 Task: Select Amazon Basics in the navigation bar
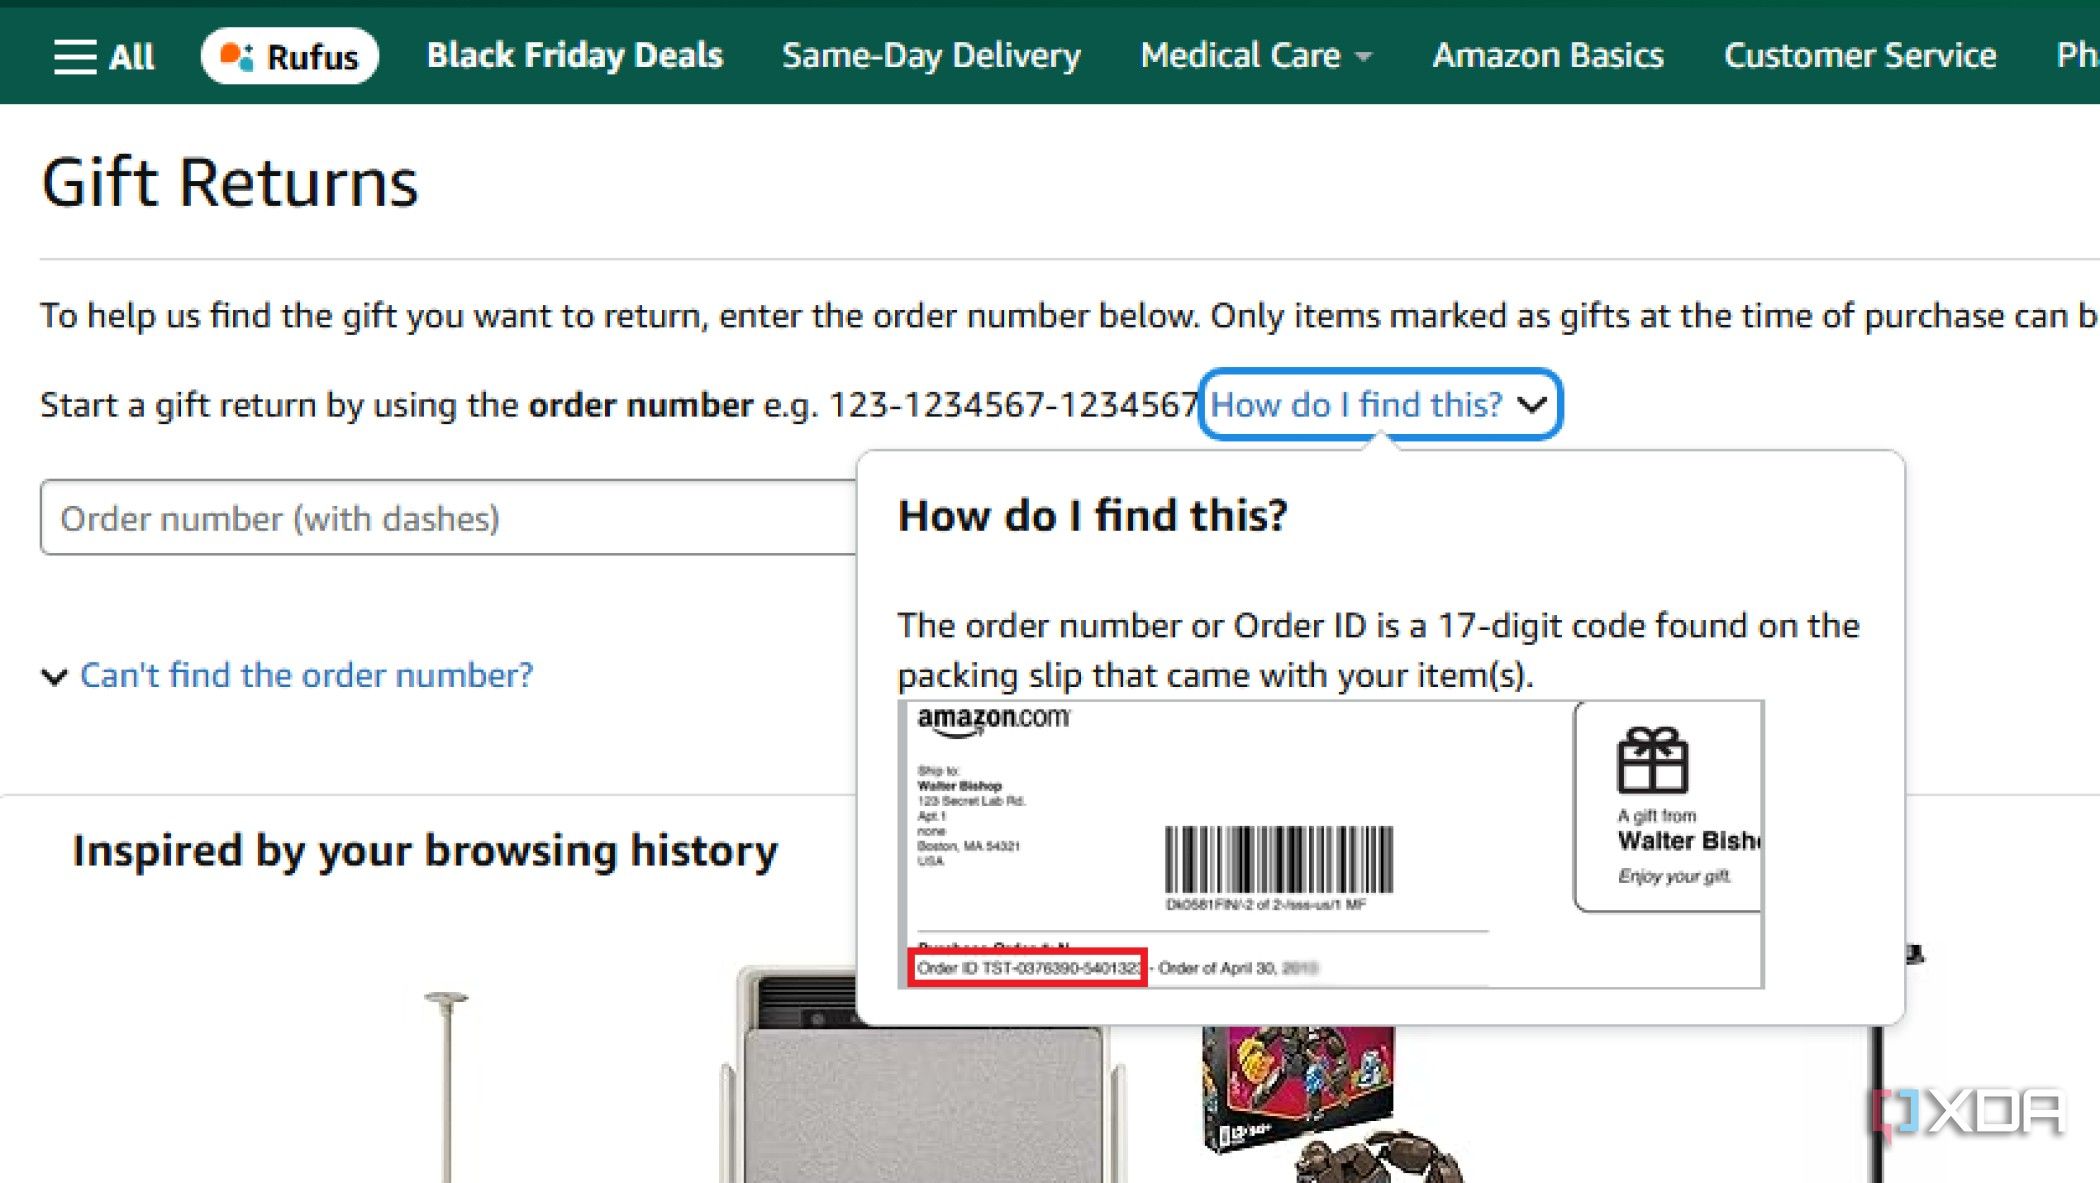[1547, 56]
